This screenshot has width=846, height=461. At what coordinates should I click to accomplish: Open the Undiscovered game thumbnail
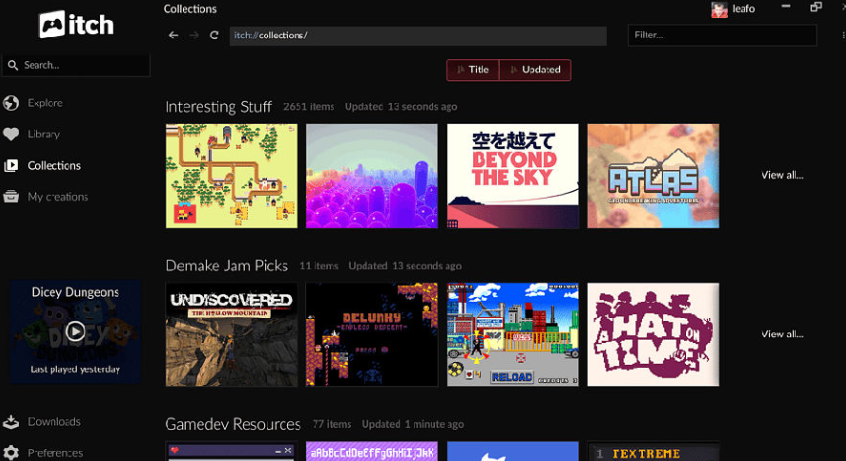(x=231, y=335)
